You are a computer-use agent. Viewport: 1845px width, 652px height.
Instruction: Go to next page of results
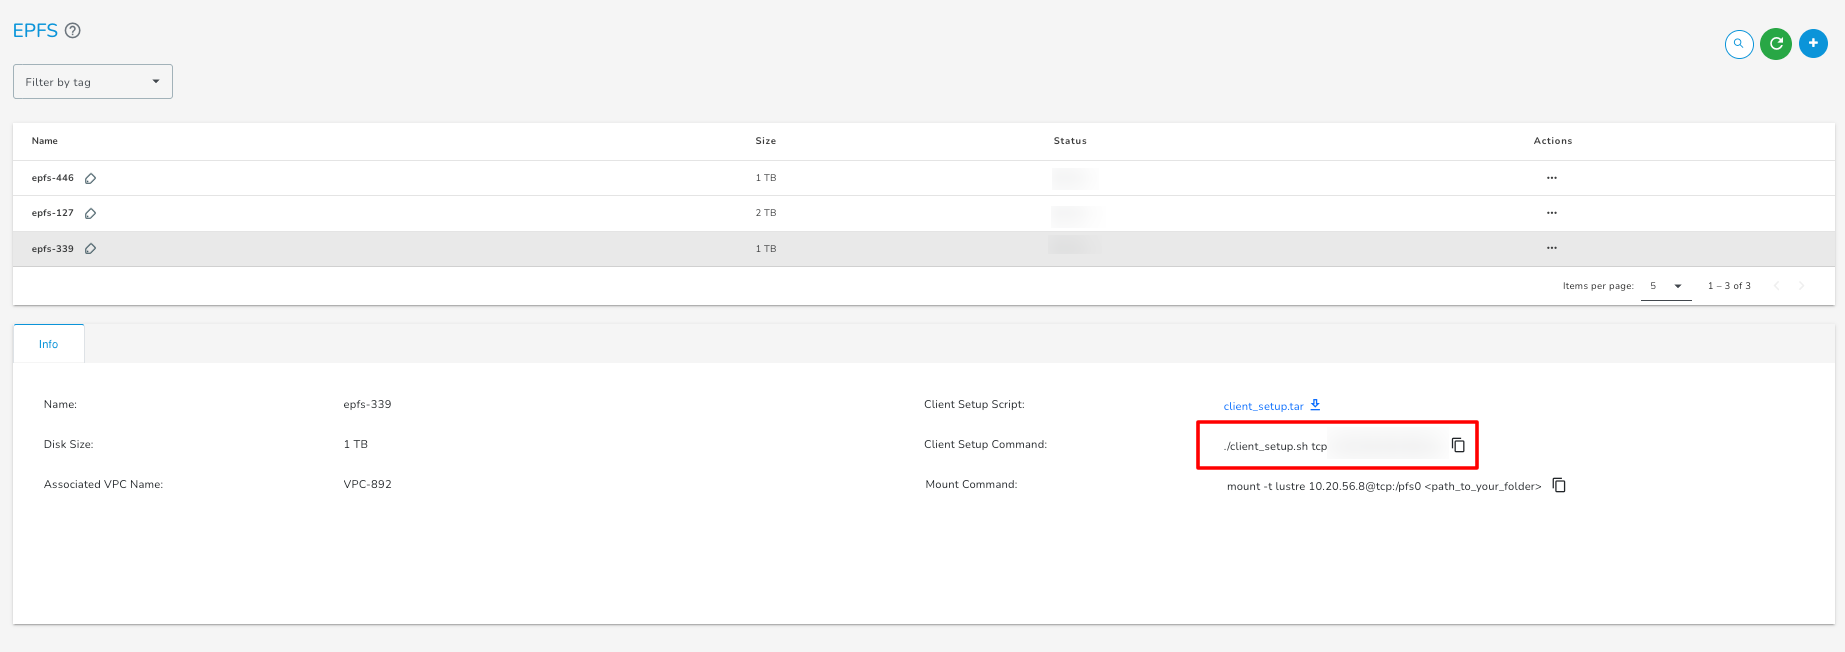click(x=1802, y=286)
